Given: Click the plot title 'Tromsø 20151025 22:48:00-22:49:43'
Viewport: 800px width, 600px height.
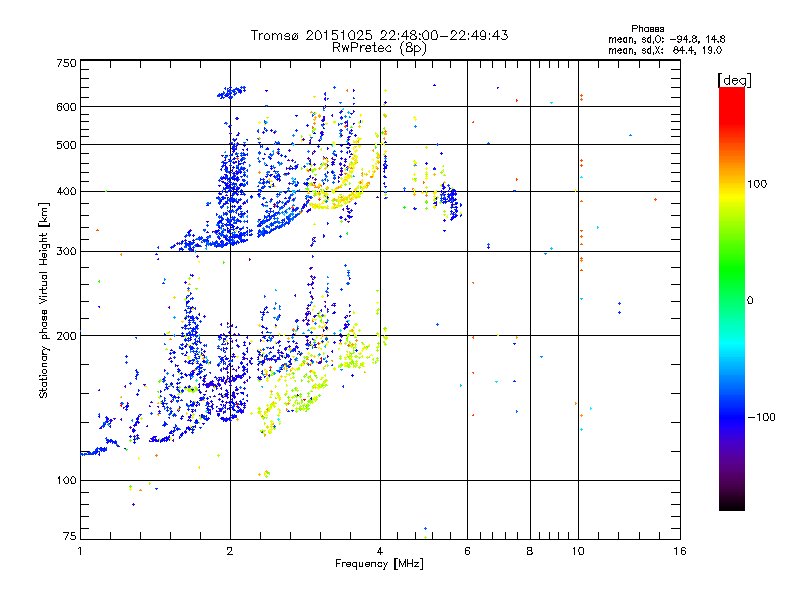Looking at the screenshot, I should tap(379, 35).
